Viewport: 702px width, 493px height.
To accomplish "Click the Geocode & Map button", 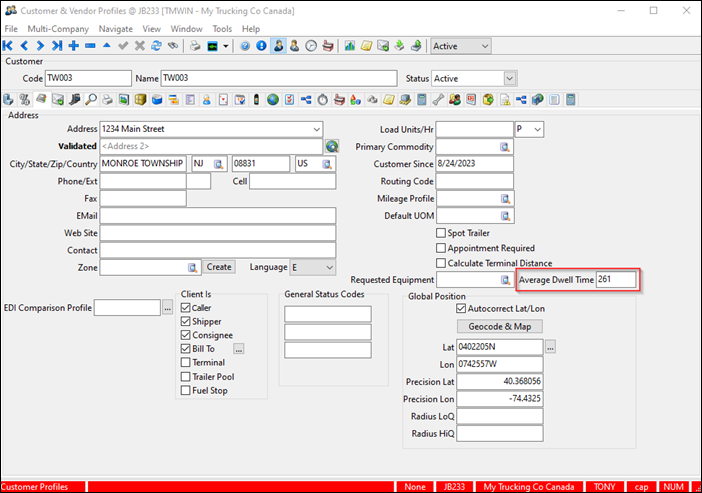I will [x=499, y=327].
